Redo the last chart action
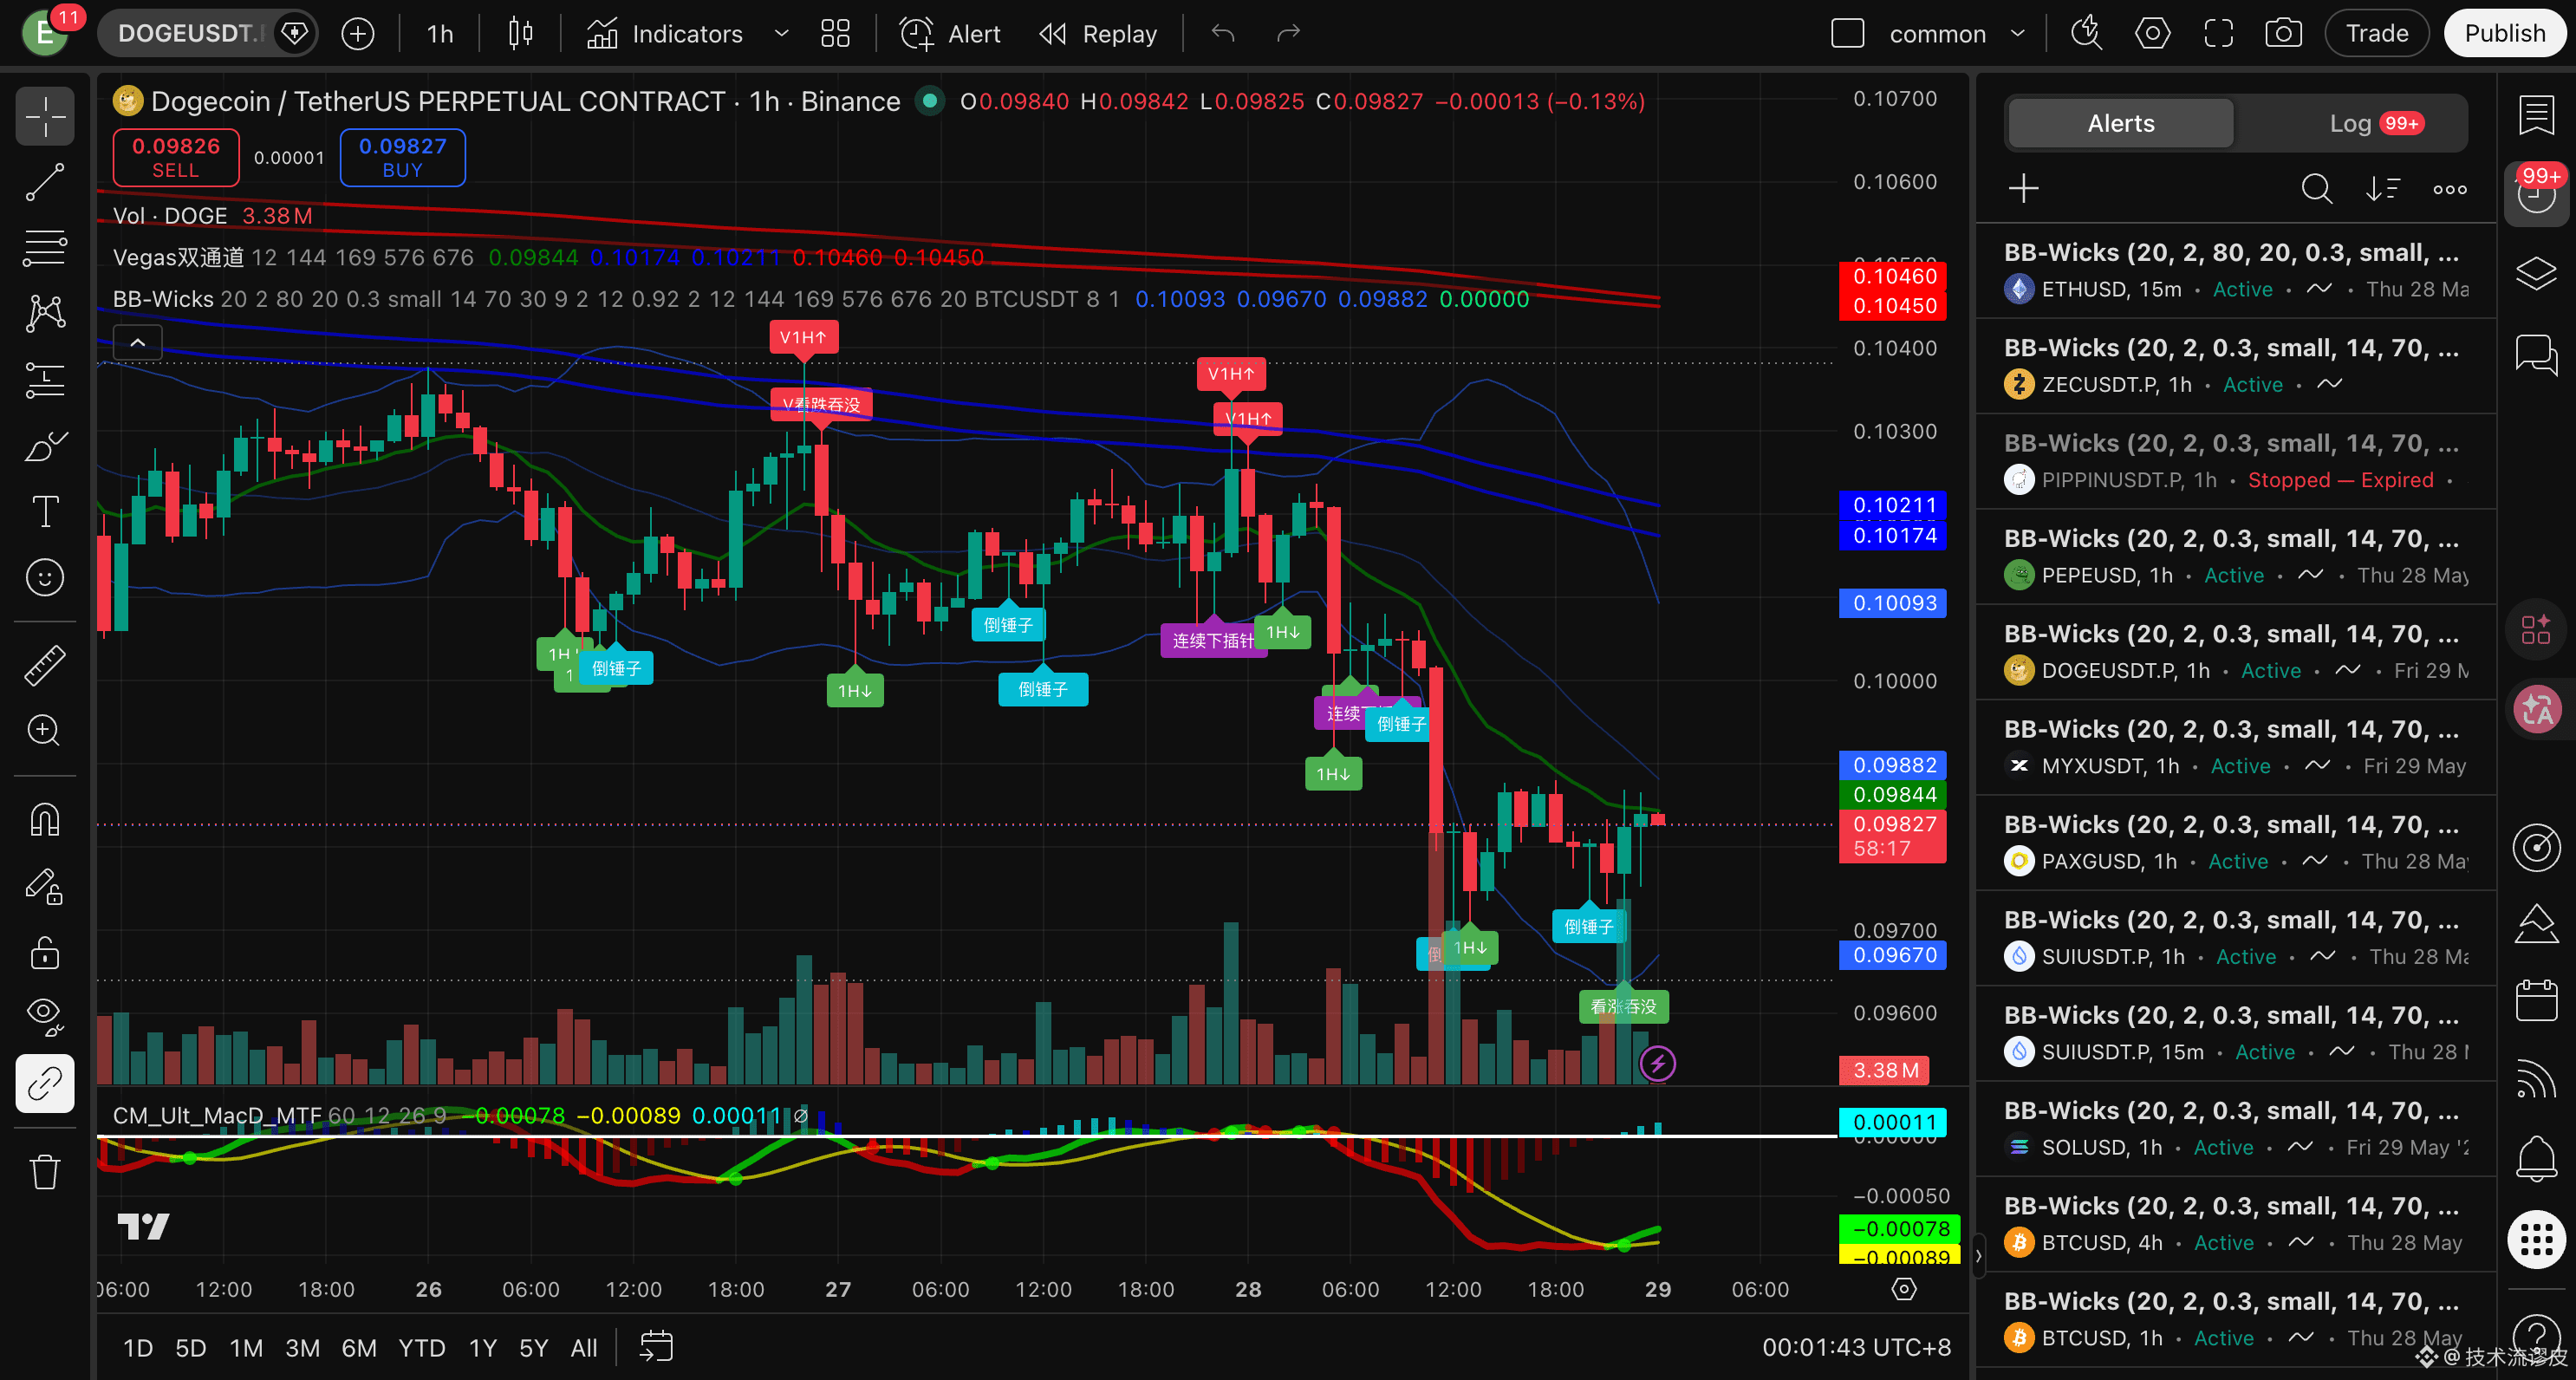 (1288, 34)
